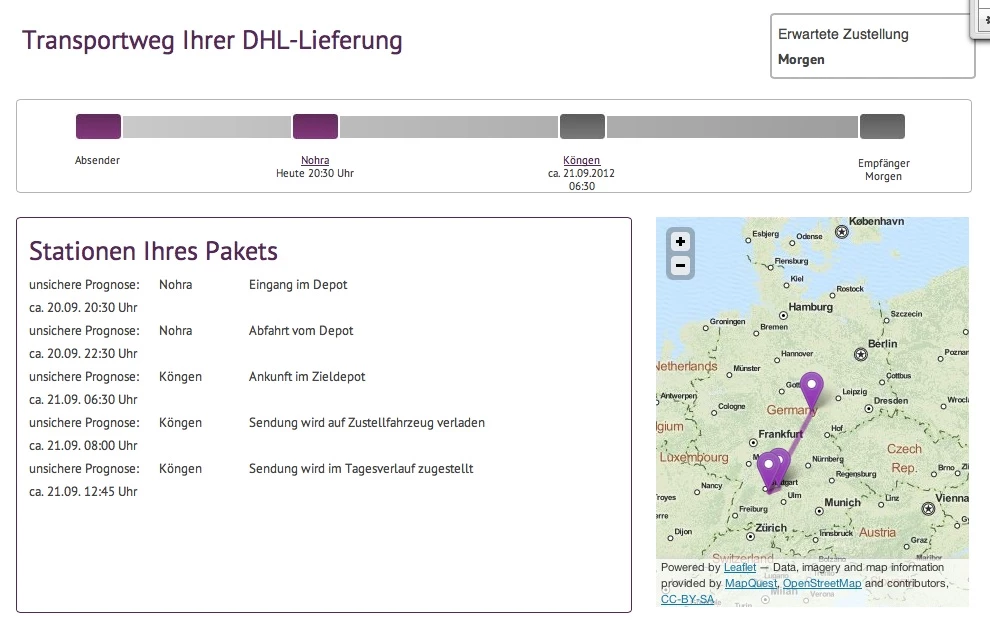The image size is (990, 627).
Task: Click the 'ca. 20.09. 20:30 Uhr' time
Action: click(83, 308)
